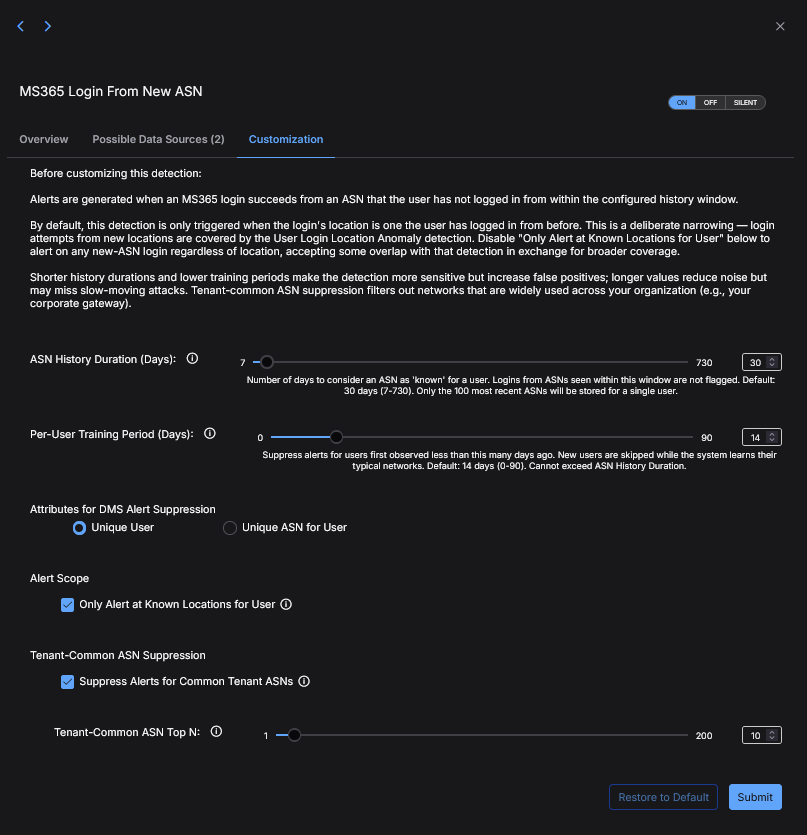
Task: Open info icon beside ASN History Duration
Action: (x=192, y=359)
